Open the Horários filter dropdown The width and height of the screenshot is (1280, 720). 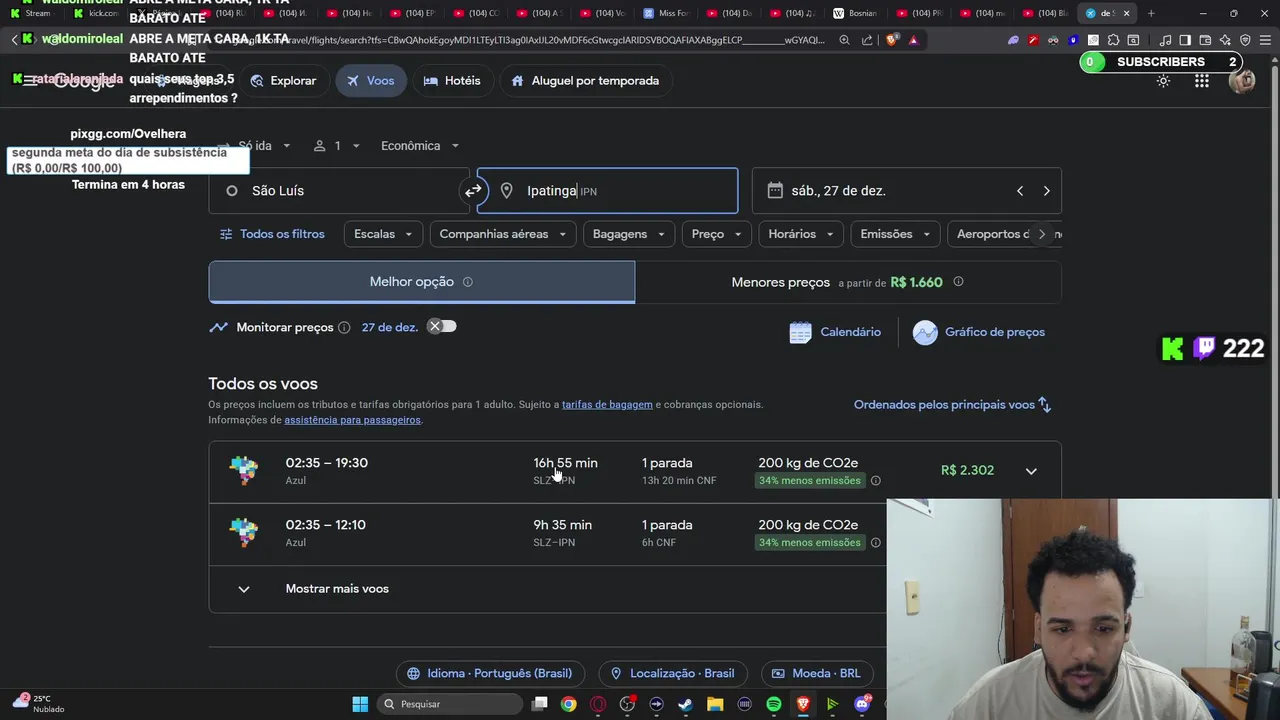pos(801,234)
